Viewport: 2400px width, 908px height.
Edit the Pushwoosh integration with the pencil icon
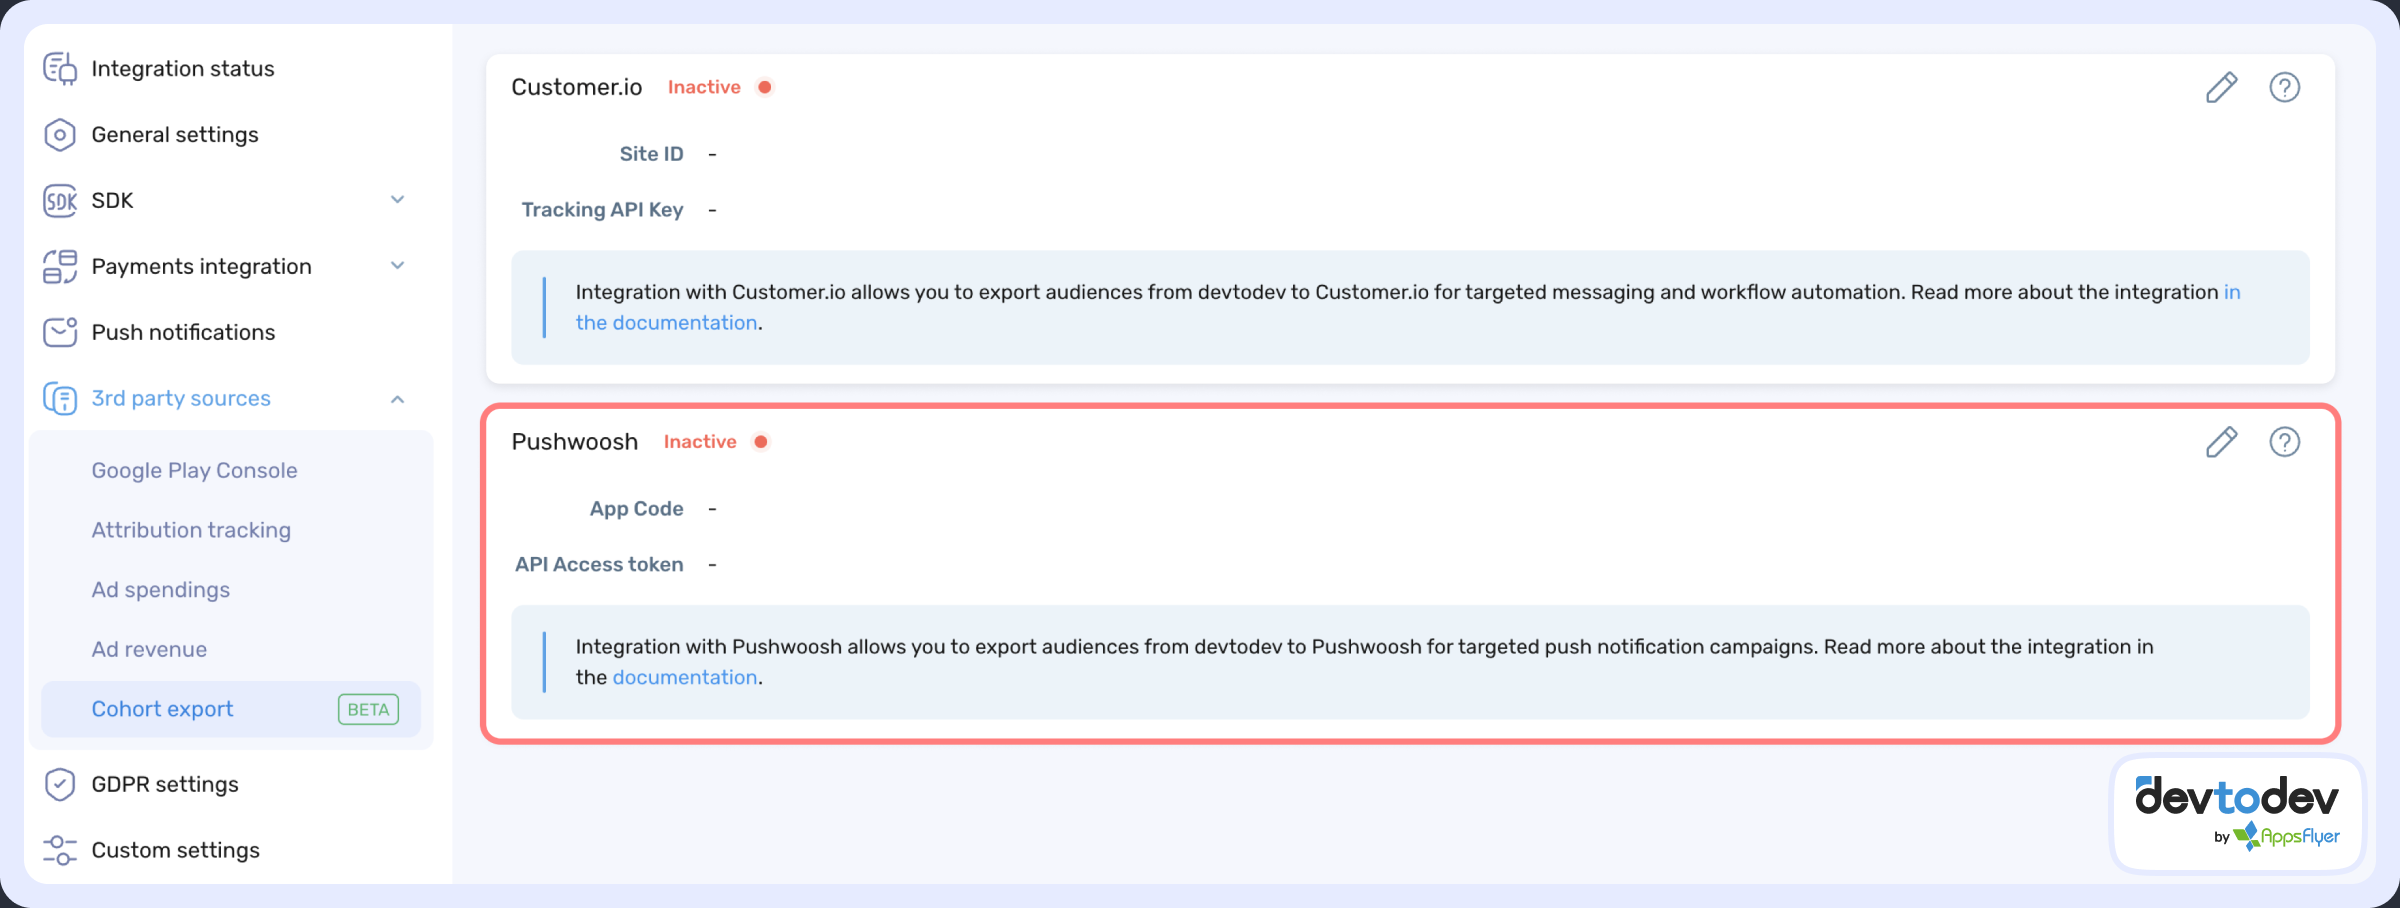tap(2222, 442)
